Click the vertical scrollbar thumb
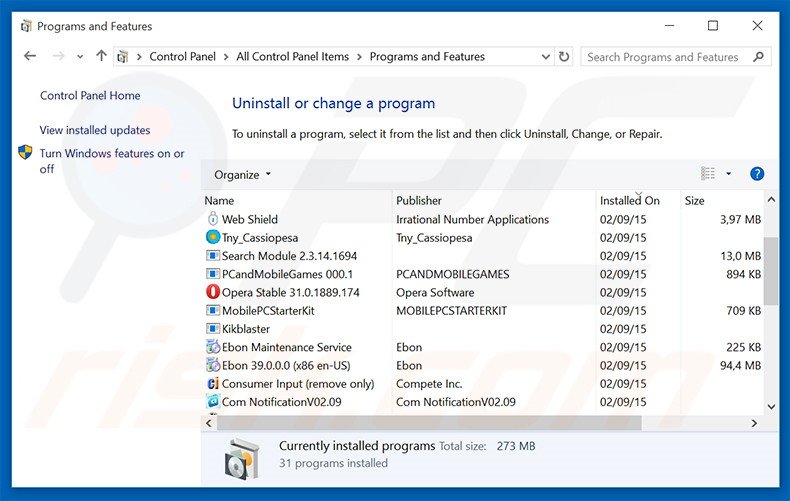Image resolution: width=790 pixels, height=501 pixels. coord(771,271)
